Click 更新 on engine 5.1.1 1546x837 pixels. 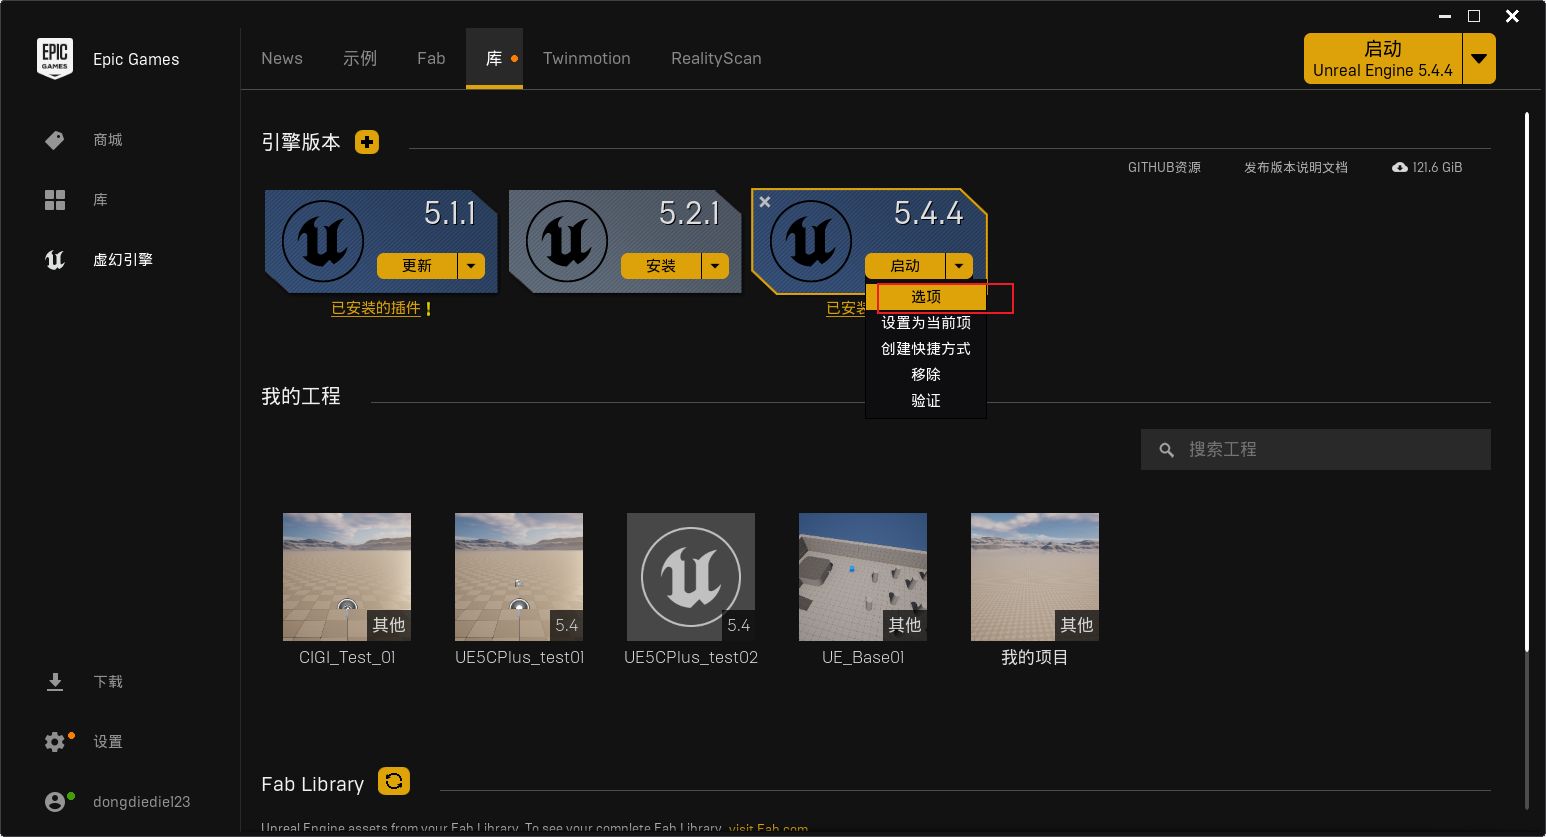417,266
